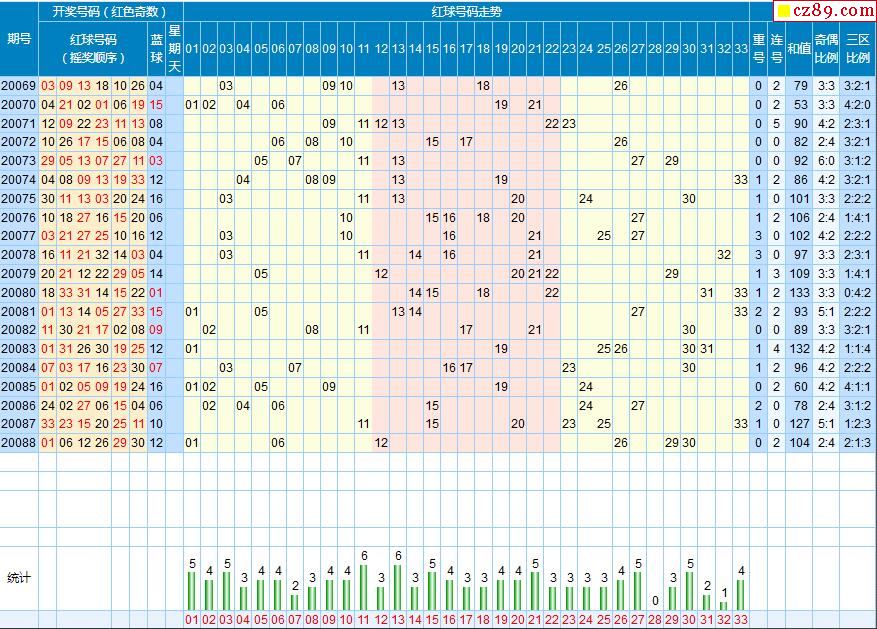This screenshot has height=629, width=877.
Task: Click the 期号 column header
Action: coord(19,39)
